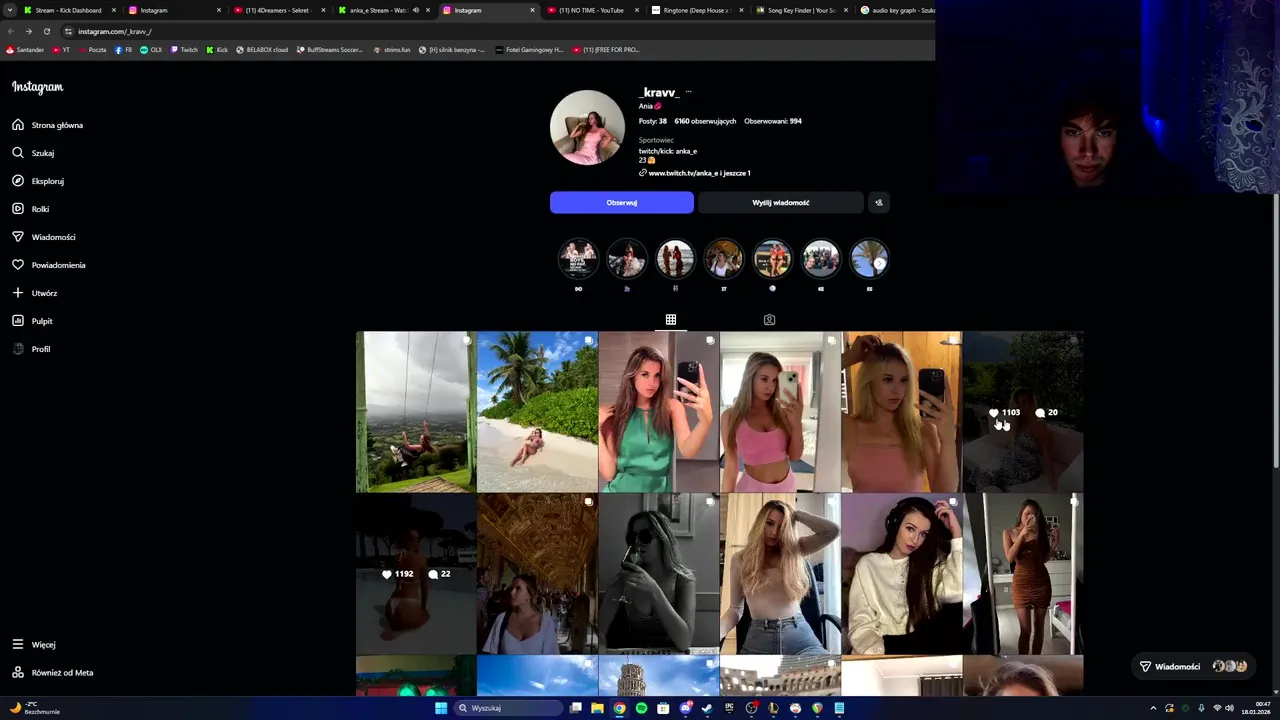This screenshot has height=720, width=1280.
Task: Open black-and-white sunglasses post
Action: tap(659, 574)
